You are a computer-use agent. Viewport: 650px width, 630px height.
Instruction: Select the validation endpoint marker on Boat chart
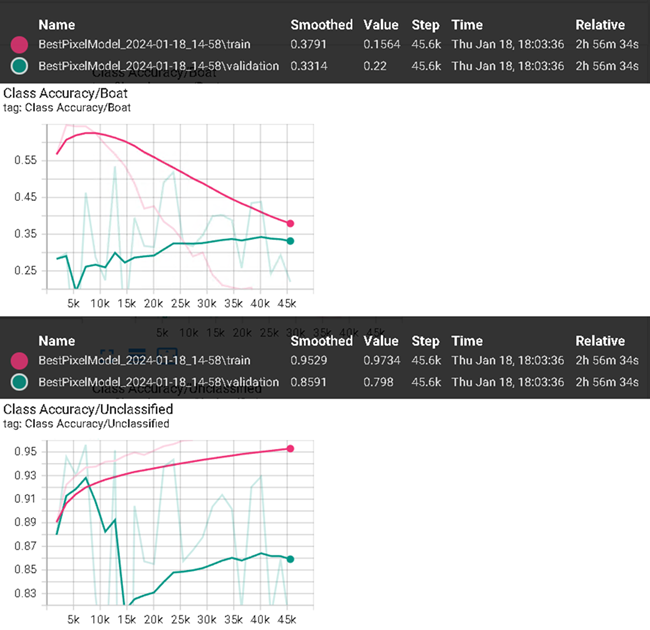pos(290,241)
